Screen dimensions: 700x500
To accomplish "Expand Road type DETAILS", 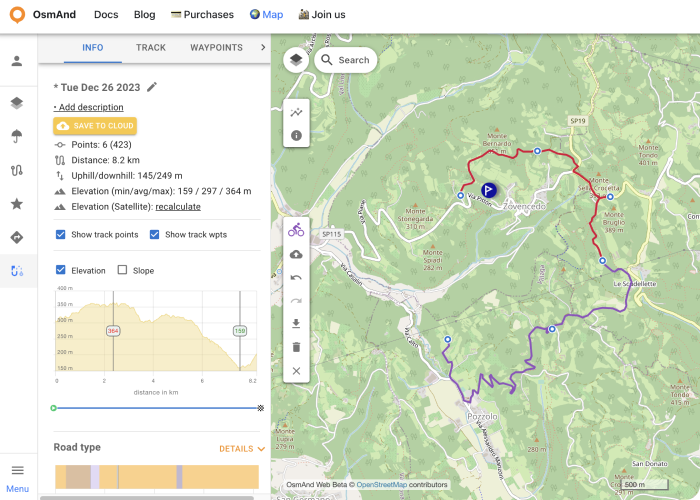I will click(x=242, y=449).
